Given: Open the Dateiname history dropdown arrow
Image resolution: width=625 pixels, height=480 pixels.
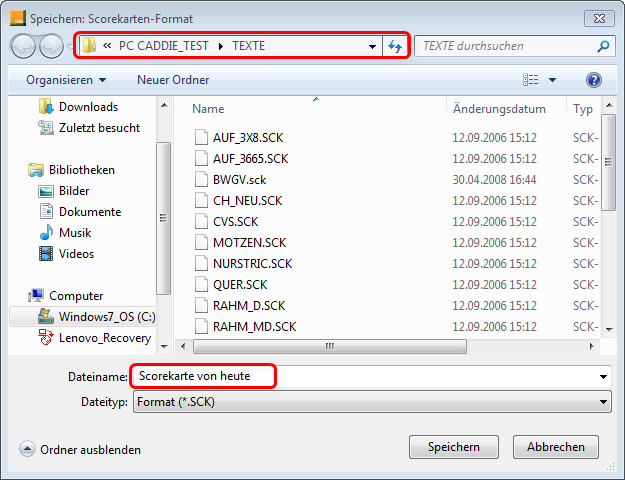Looking at the screenshot, I should click(603, 376).
